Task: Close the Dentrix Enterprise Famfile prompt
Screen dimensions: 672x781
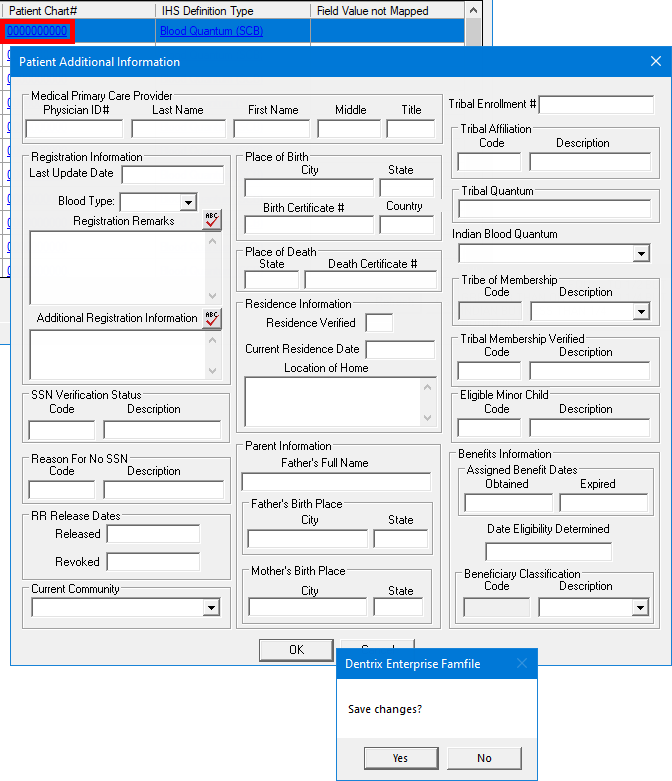Action: click(x=522, y=663)
